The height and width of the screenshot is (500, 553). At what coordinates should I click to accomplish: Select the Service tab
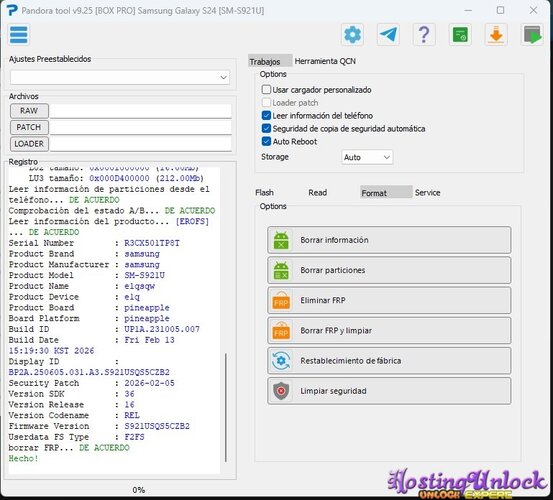427,193
